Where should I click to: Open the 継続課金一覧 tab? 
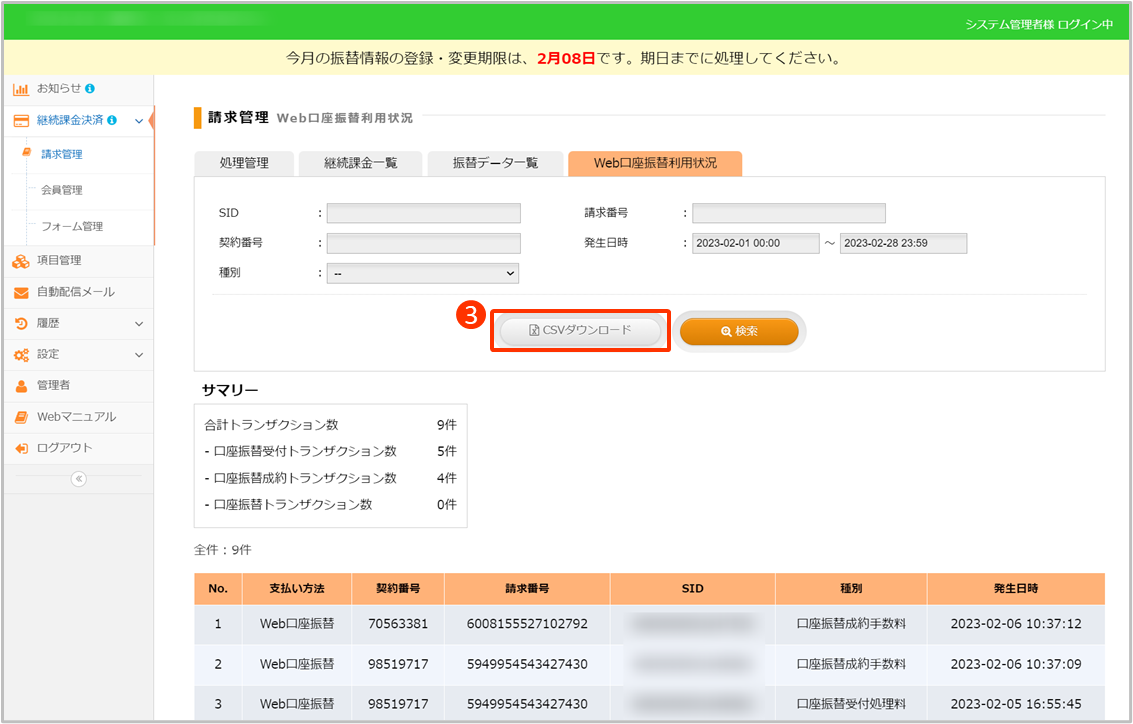click(x=361, y=163)
